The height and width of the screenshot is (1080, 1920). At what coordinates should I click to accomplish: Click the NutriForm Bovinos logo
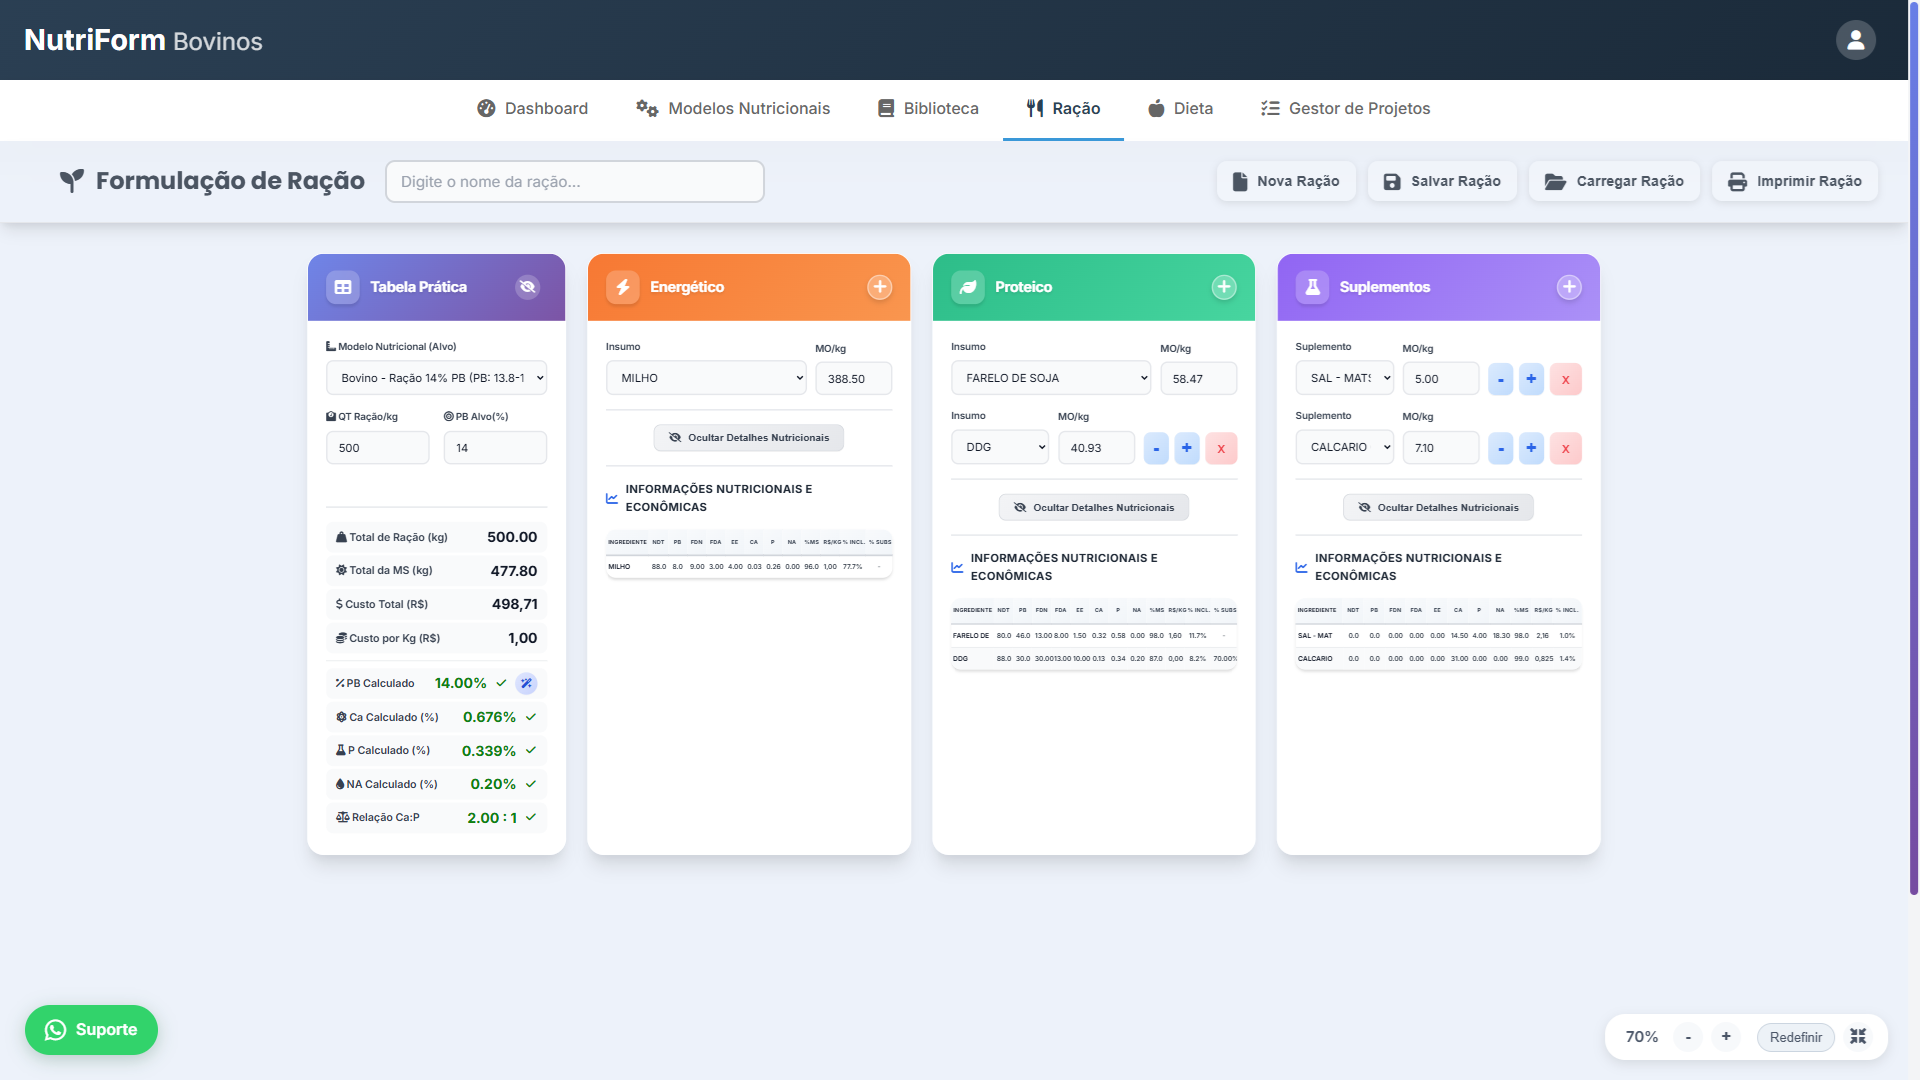pos(143,40)
